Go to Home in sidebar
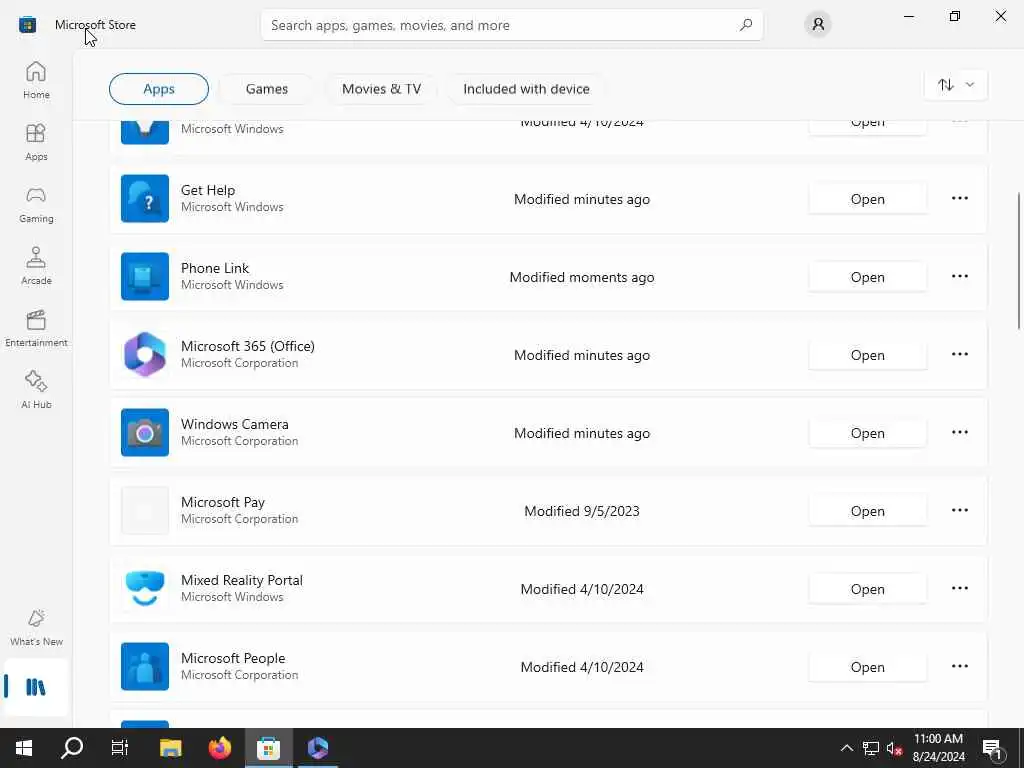Image resolution: width=1024 pixels, height=768 pixels. coord(36,80)
